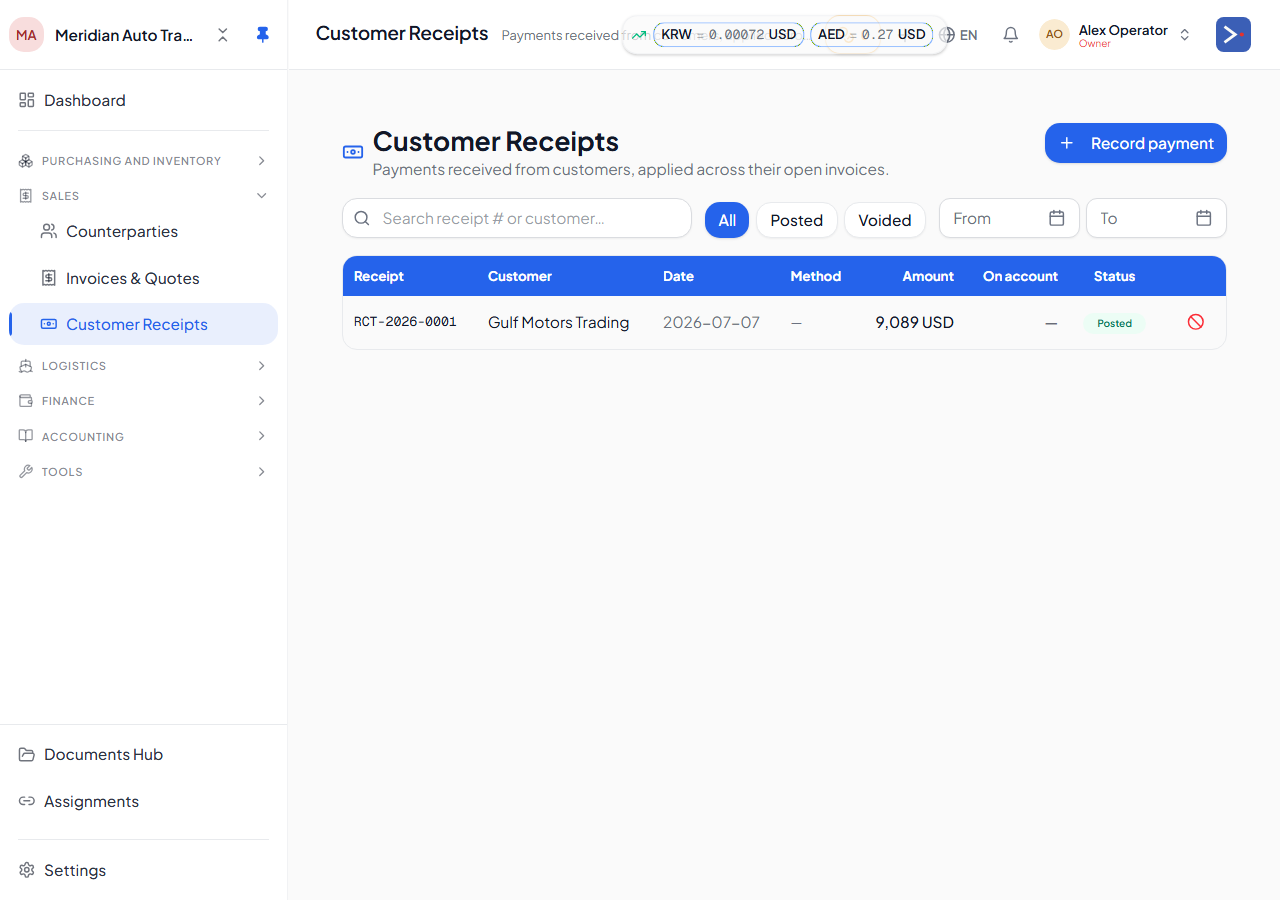Select the All filter
The image size is (1280, 900).
coord(727,220)
